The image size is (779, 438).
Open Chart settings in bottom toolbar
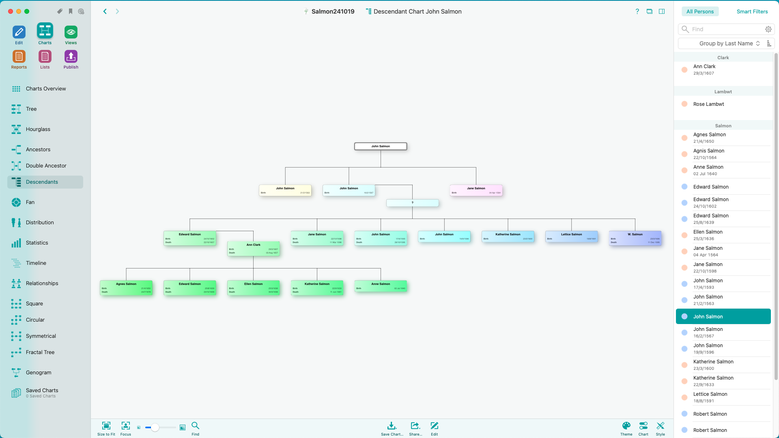coord(643,429)
